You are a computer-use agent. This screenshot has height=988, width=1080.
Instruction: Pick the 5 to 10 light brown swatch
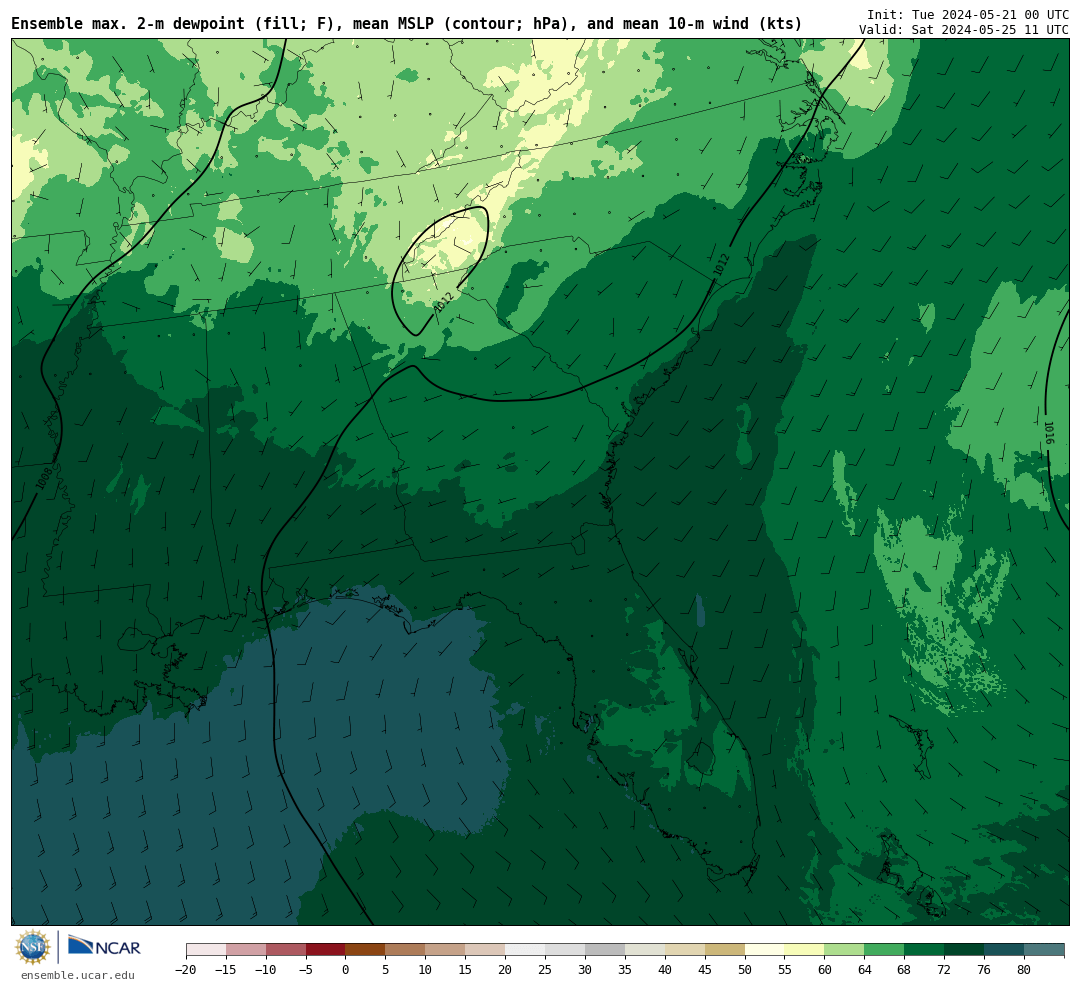[x=406, y=950]
